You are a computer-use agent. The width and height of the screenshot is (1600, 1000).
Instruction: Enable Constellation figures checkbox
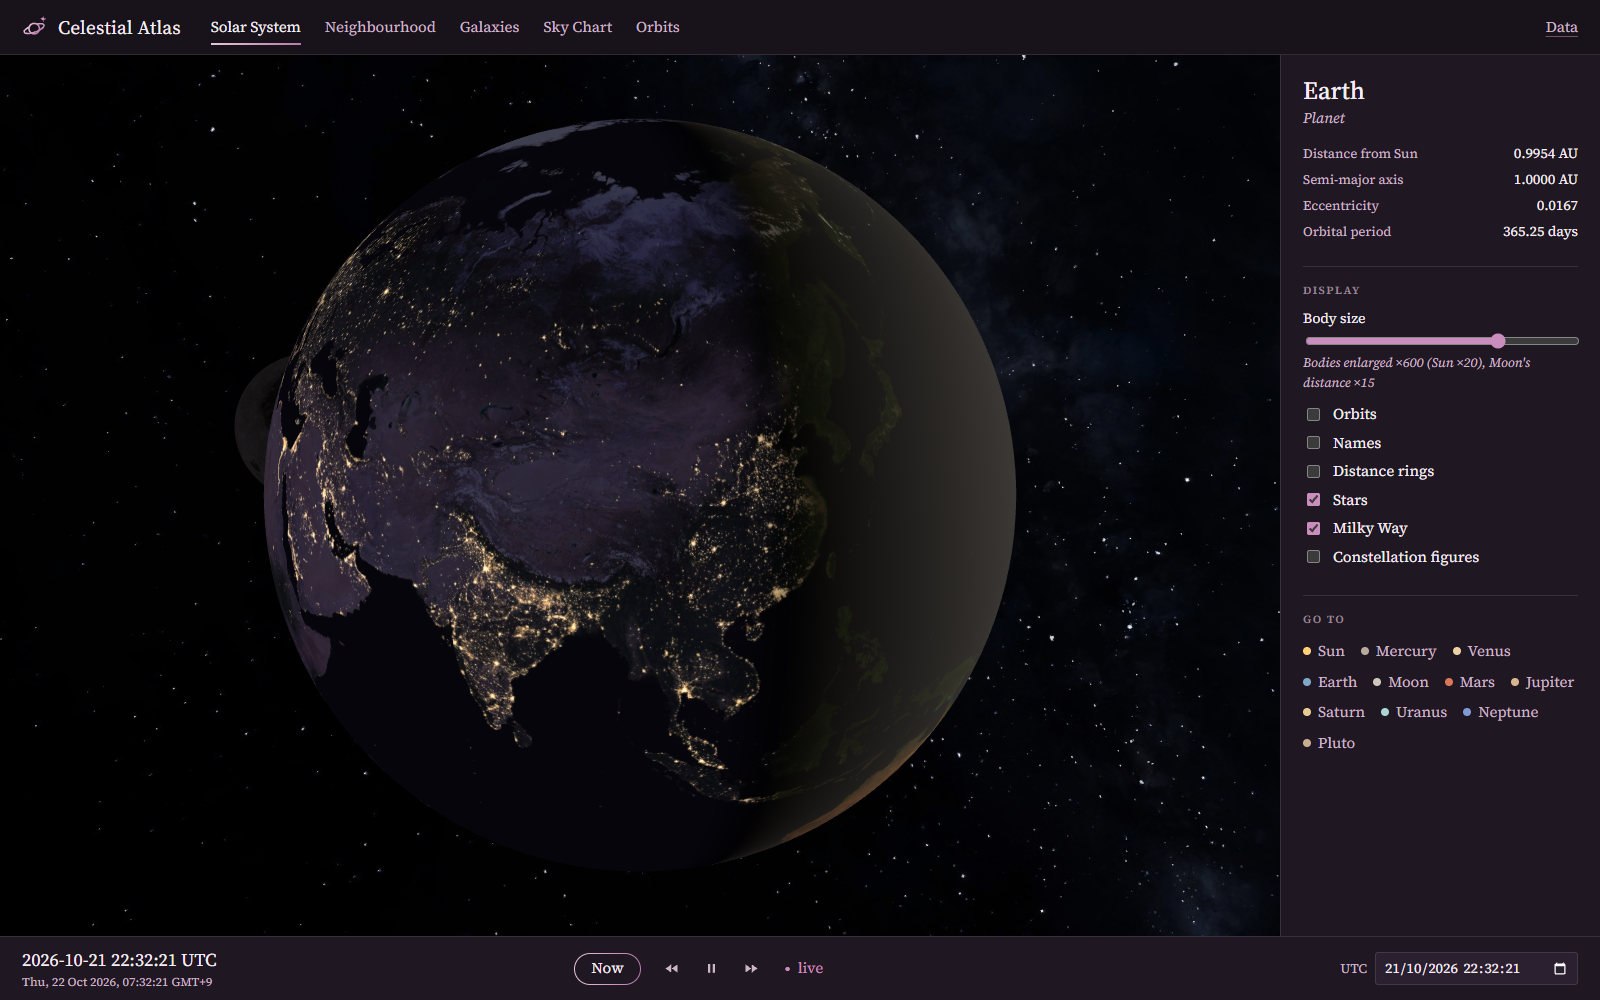click(1313, 557)
